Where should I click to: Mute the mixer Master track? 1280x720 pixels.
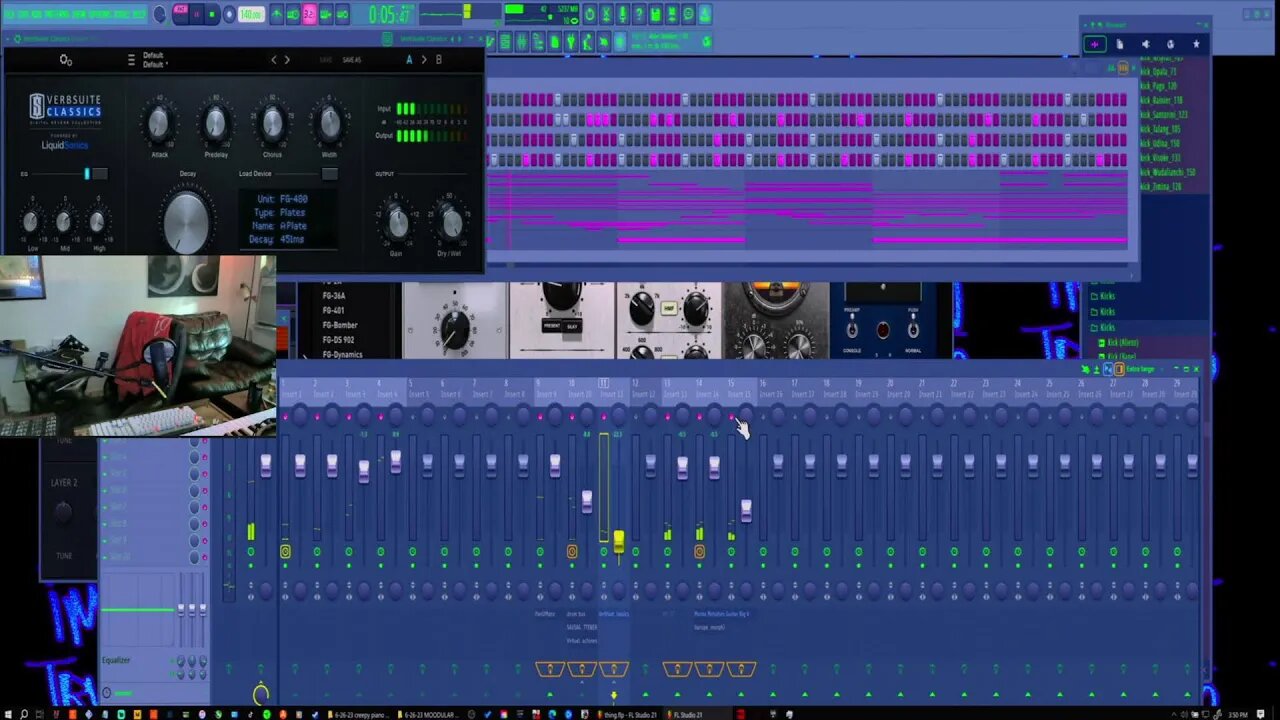click(x=251, y=552)
